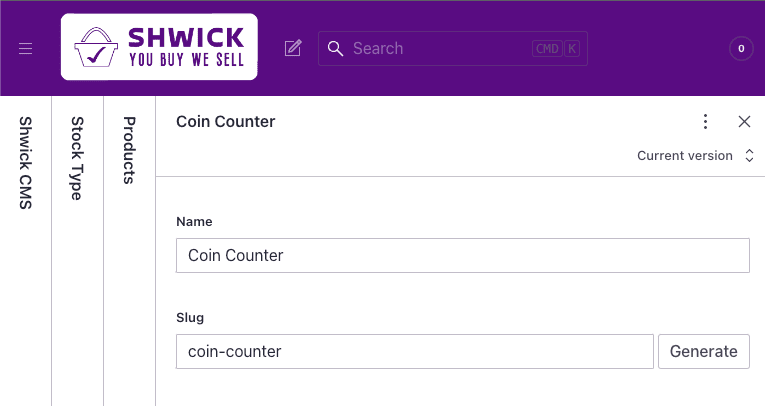765x406 pixels.
Task: Click the compose new document icon
Action: pos(293,48)
